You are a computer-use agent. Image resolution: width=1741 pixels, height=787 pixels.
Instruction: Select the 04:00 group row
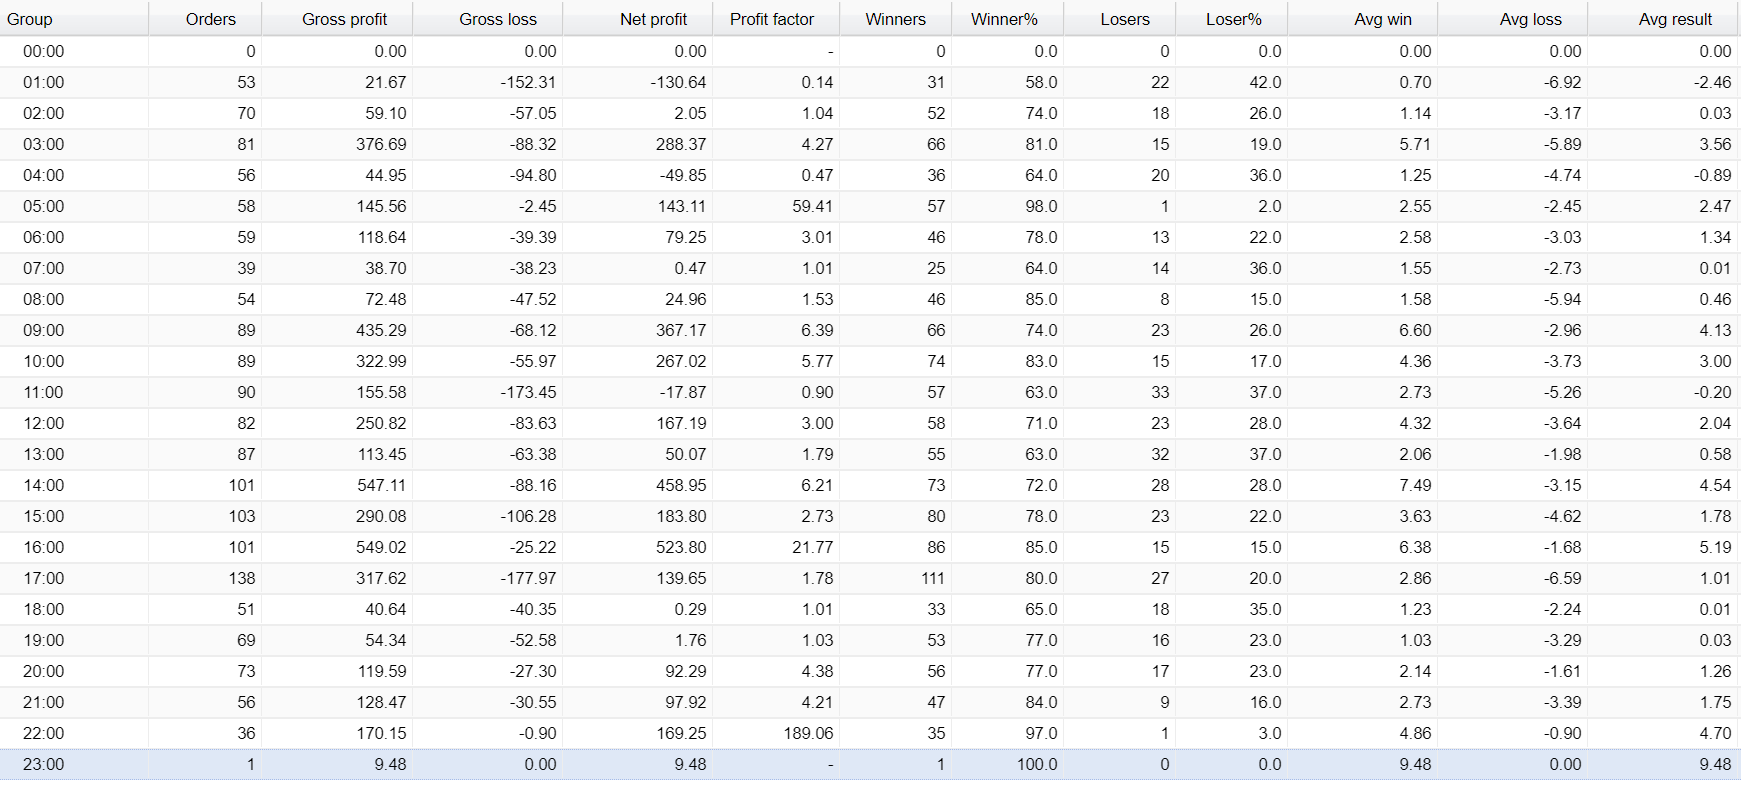(x=870, y=175)
